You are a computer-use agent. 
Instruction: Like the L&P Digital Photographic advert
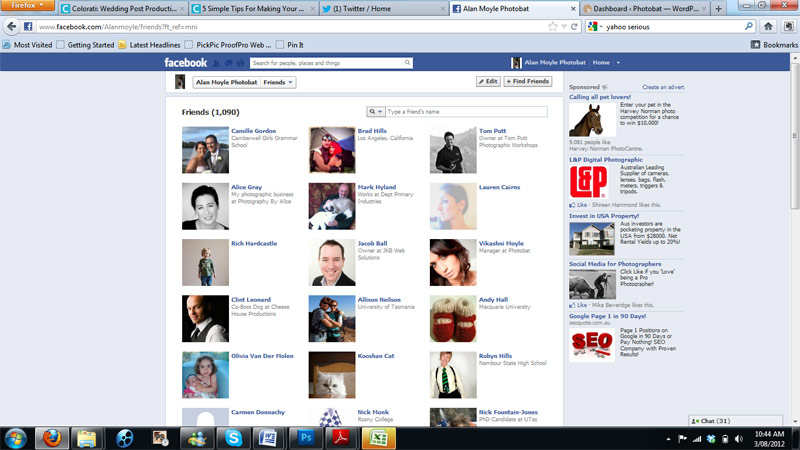coord(579,204)
